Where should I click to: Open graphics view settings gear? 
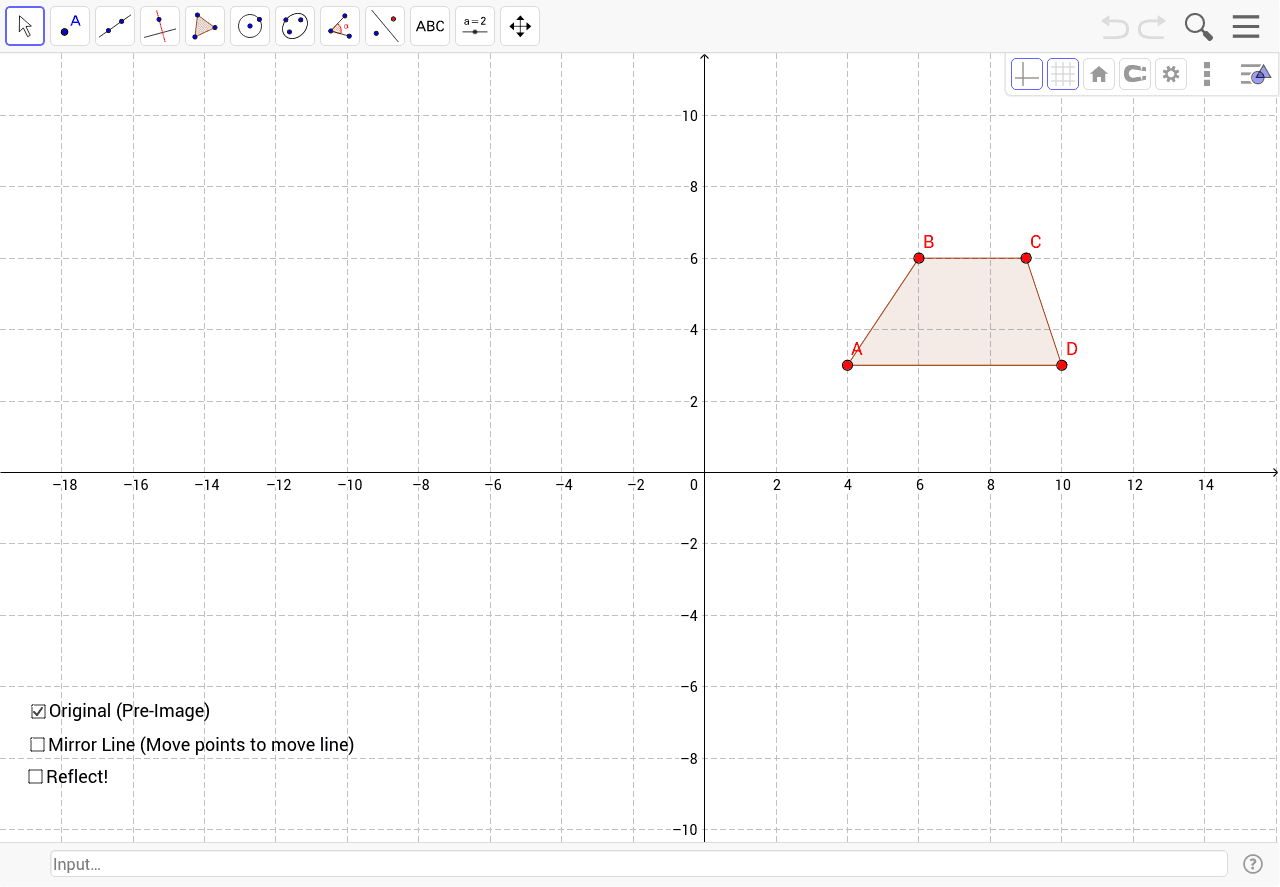coord(1171,73)
